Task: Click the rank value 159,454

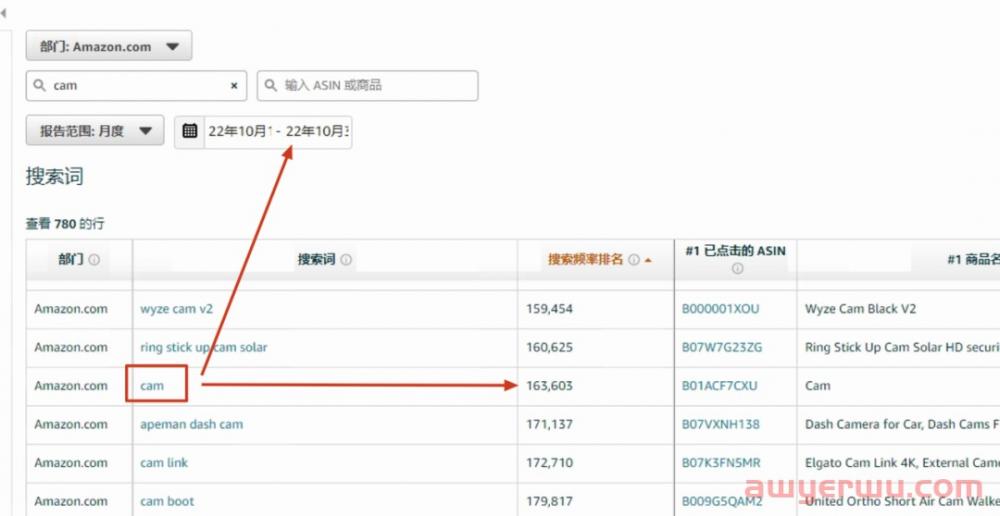Action: pos(550,309)
